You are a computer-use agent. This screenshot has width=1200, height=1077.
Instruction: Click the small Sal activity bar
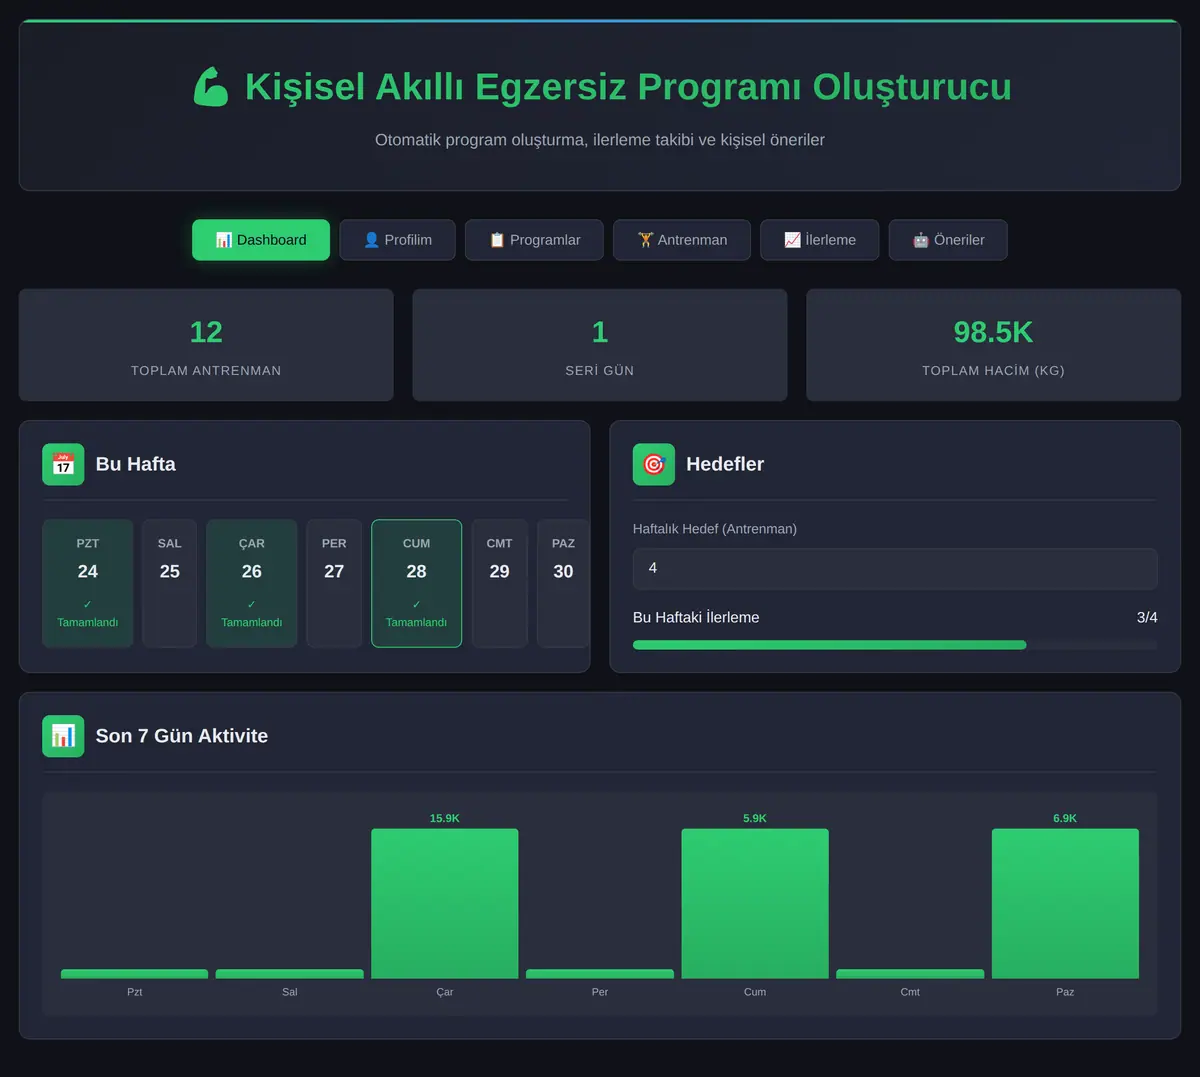[x=290, y=974]
